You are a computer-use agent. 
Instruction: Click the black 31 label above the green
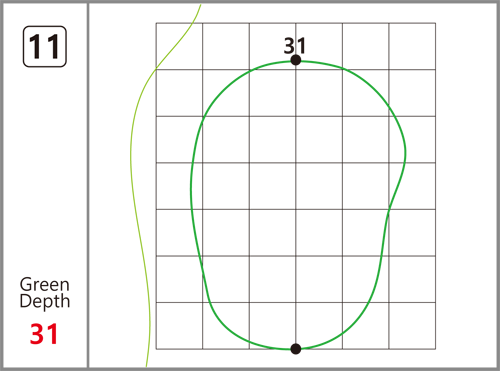(x=295, y=46)
